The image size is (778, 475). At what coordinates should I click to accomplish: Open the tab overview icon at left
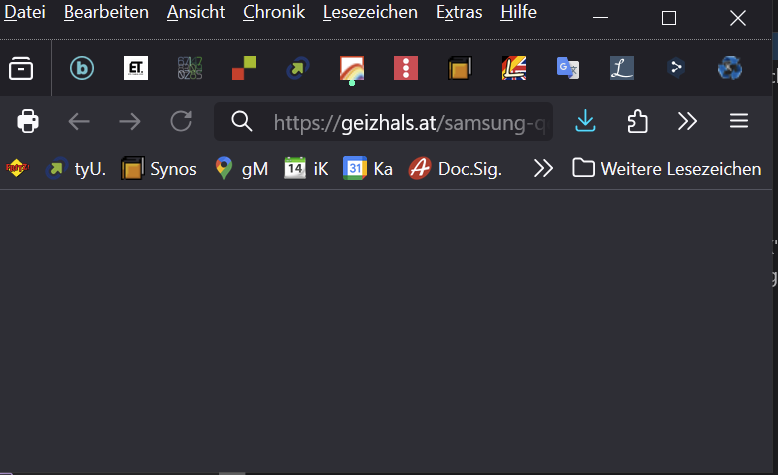[x=21, y=68]
